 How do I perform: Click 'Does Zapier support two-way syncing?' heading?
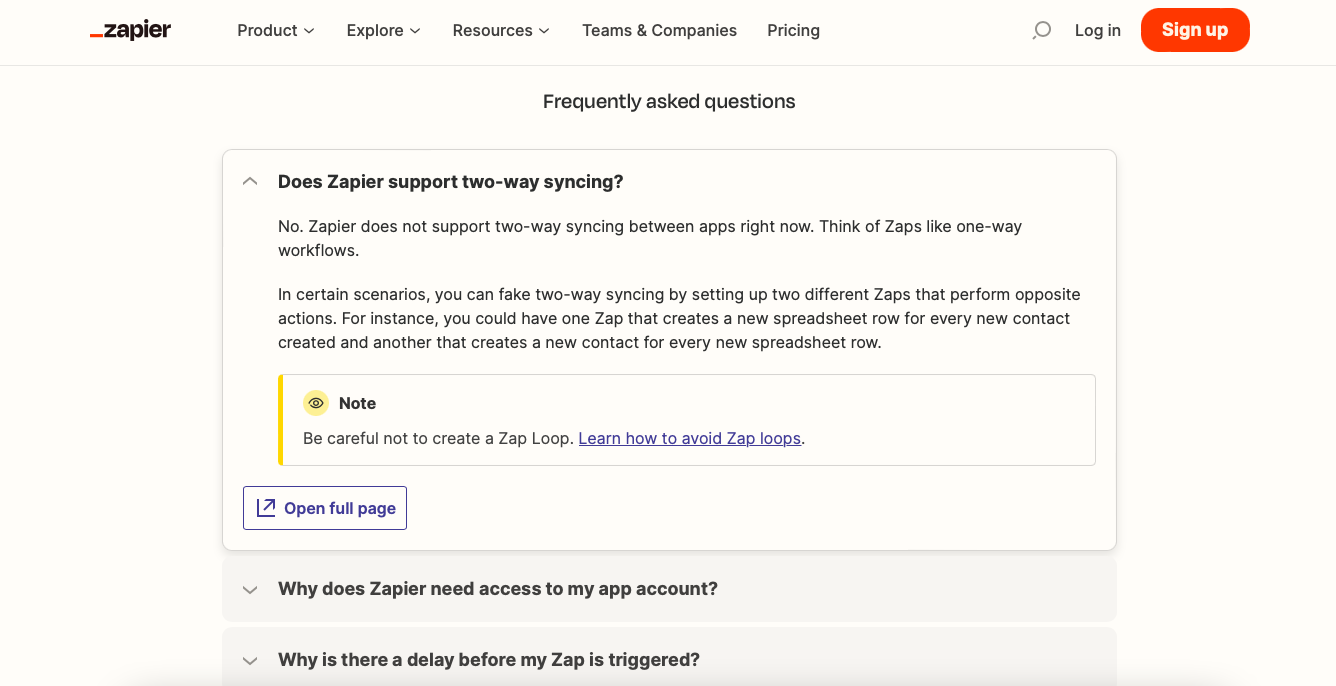(450, 181)
